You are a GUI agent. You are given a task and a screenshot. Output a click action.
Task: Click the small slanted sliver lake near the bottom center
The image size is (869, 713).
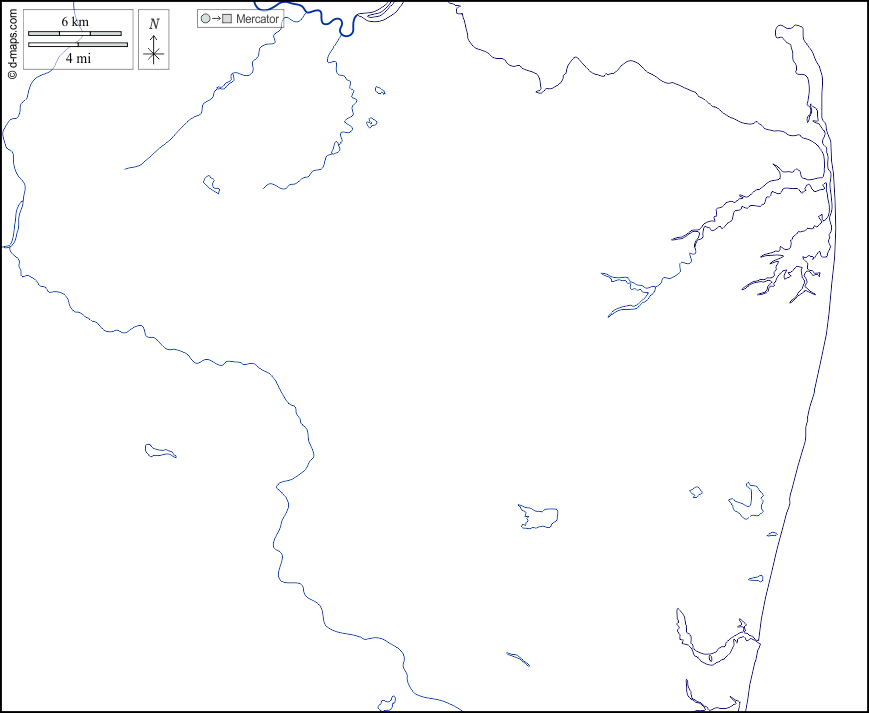click(518, 659)
